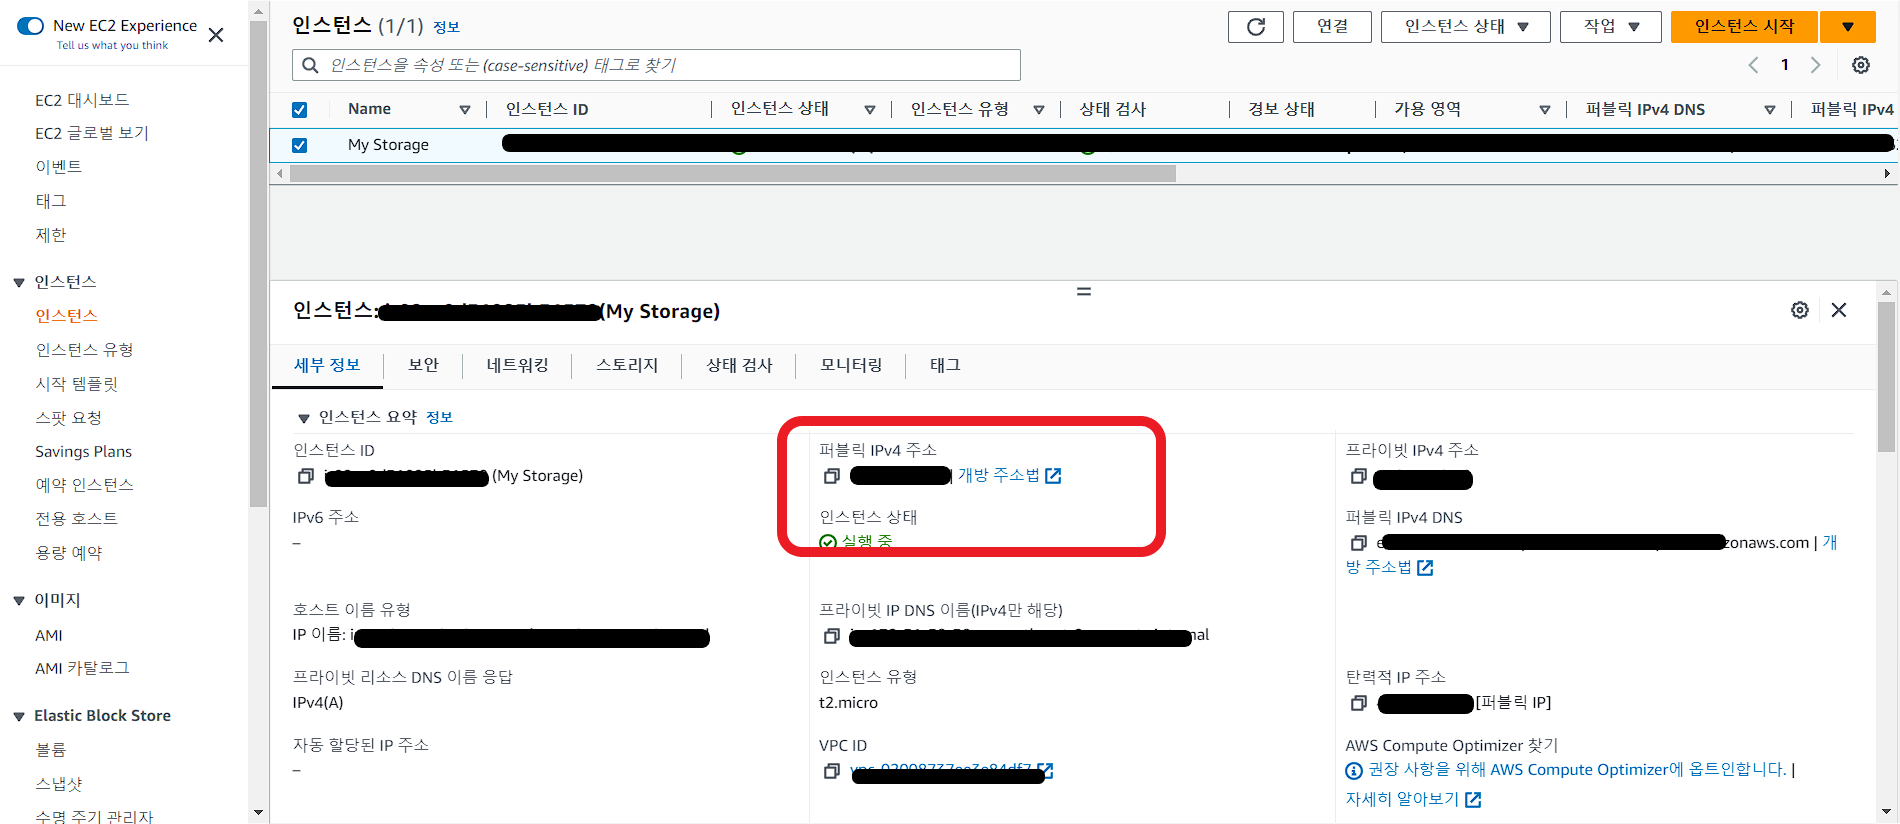Switch to the 세부 정보 tab
The image size is (1900, 824).
pyautogui.click(x=327, y=366)
